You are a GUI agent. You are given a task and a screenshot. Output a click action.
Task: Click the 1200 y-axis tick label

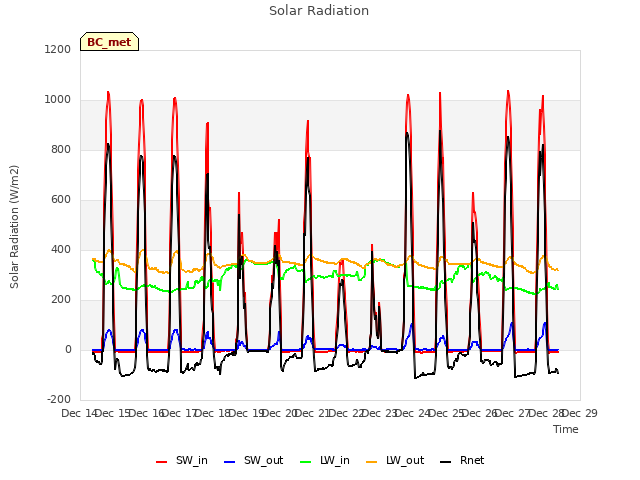(x=58, y=49)
